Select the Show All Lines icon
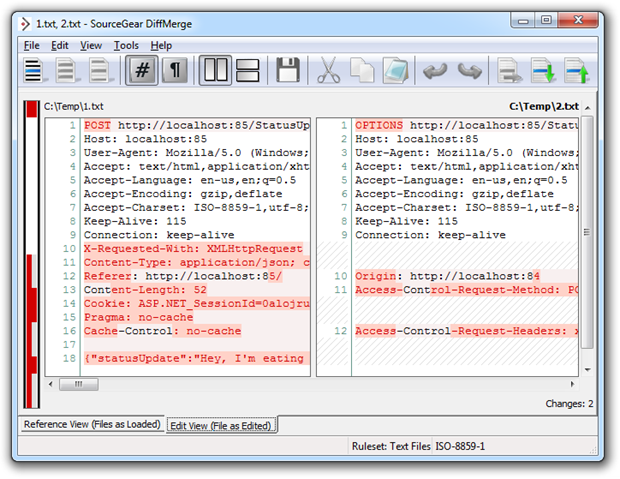Screen dimensions: 620x479 (34, 70)
